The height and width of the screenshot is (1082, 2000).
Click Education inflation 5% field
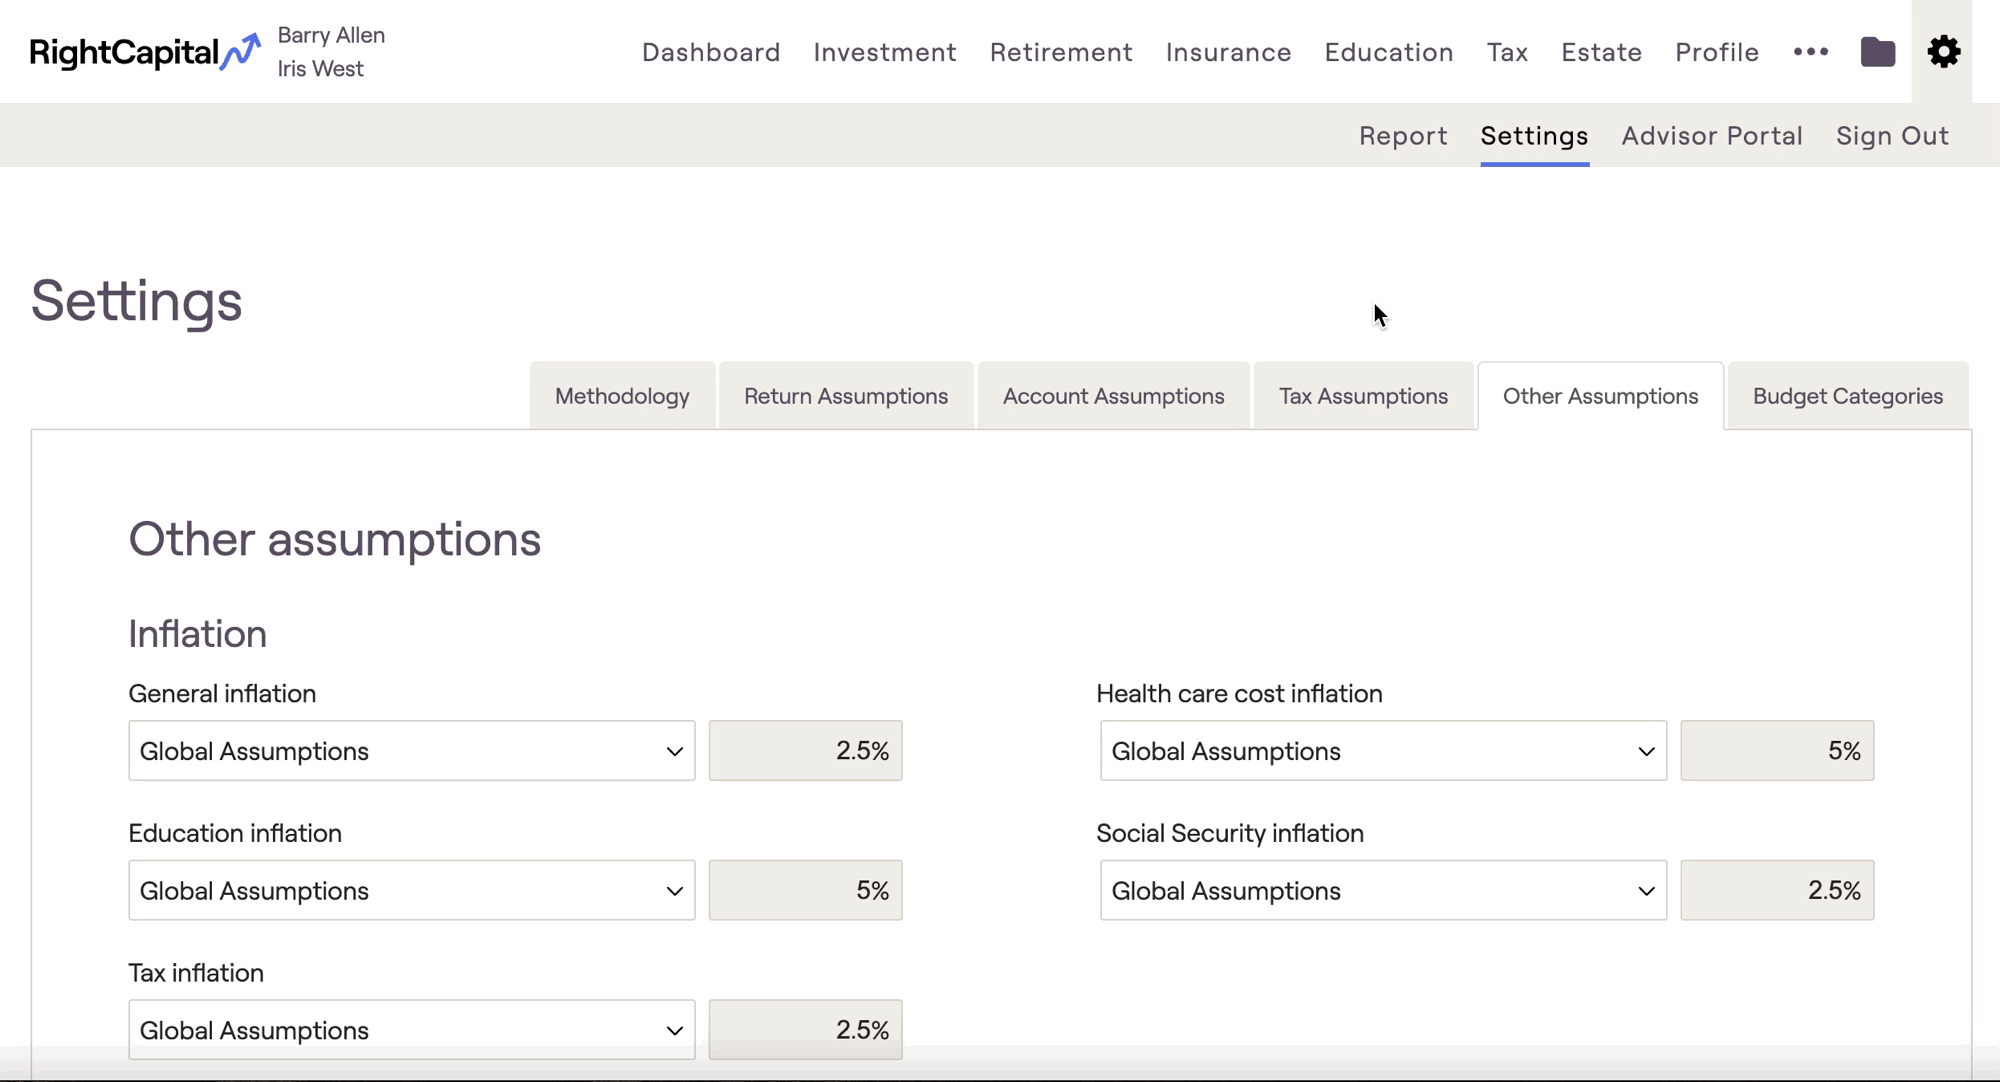coord(806,890)
